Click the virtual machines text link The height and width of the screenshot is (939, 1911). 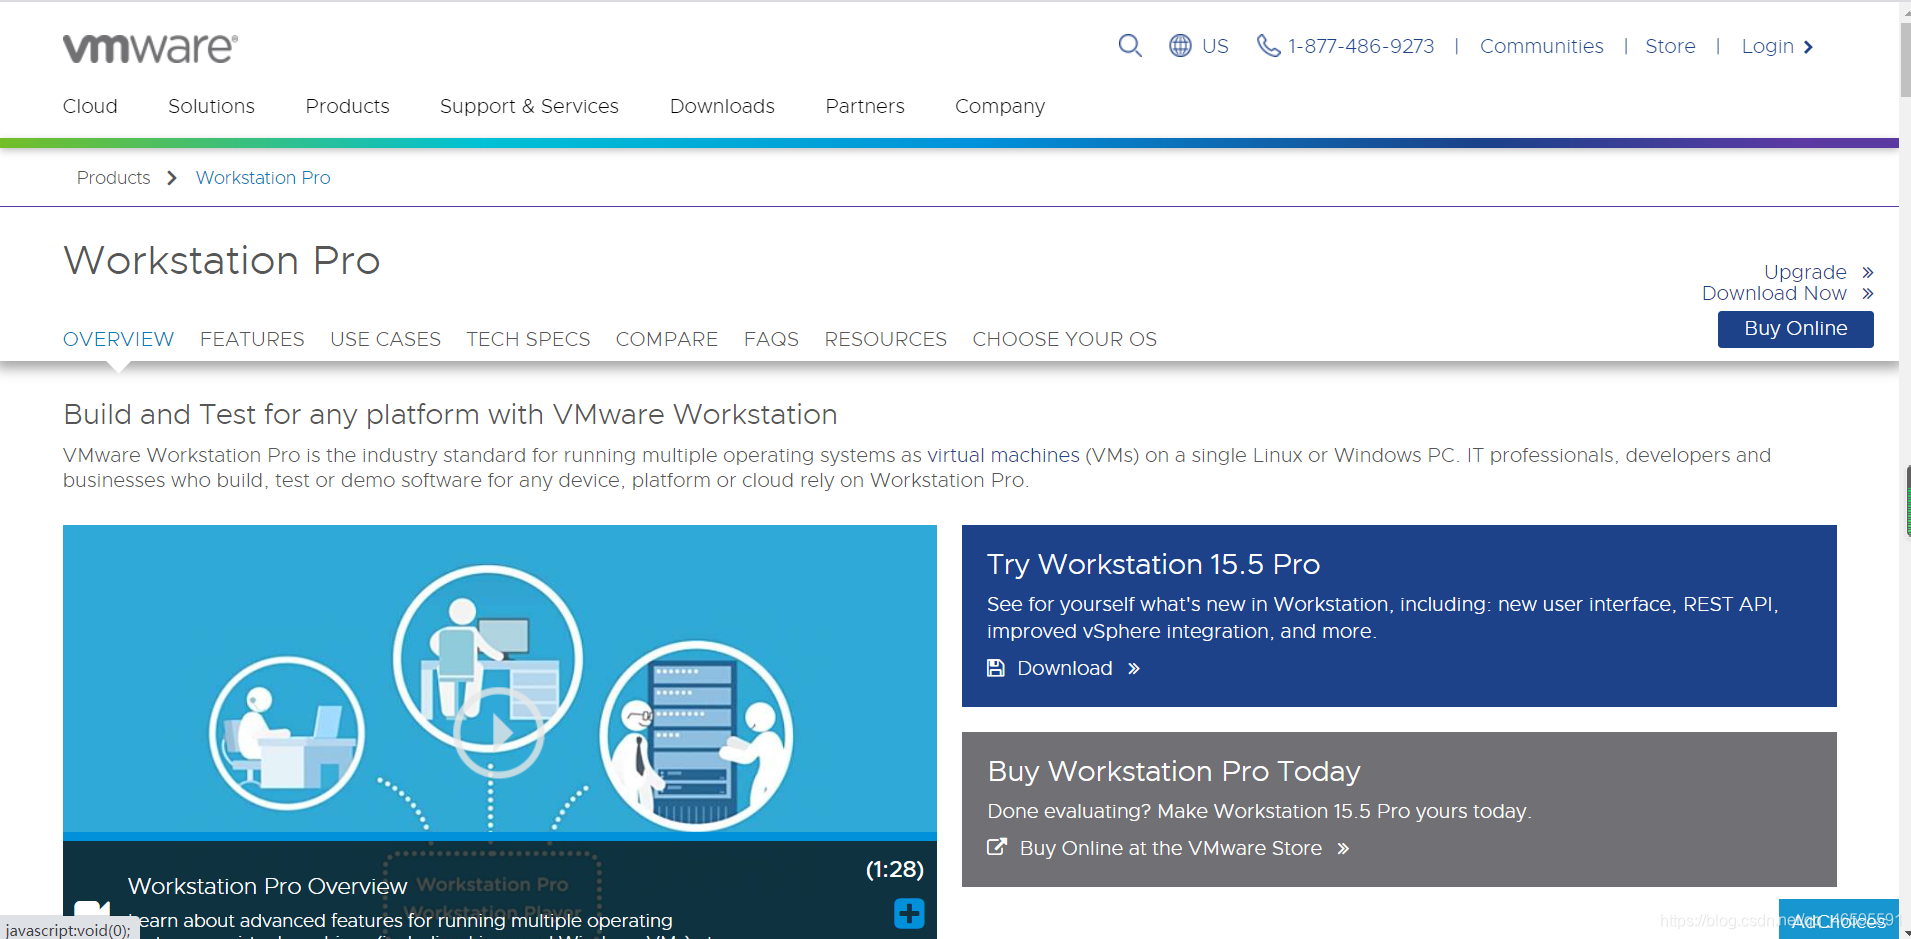pos(1003,455)
